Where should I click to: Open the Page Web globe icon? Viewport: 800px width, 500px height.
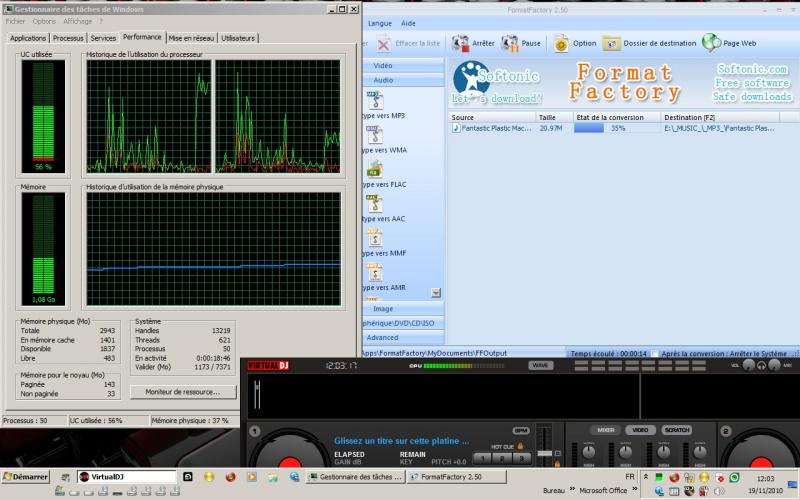click(711, 43)
